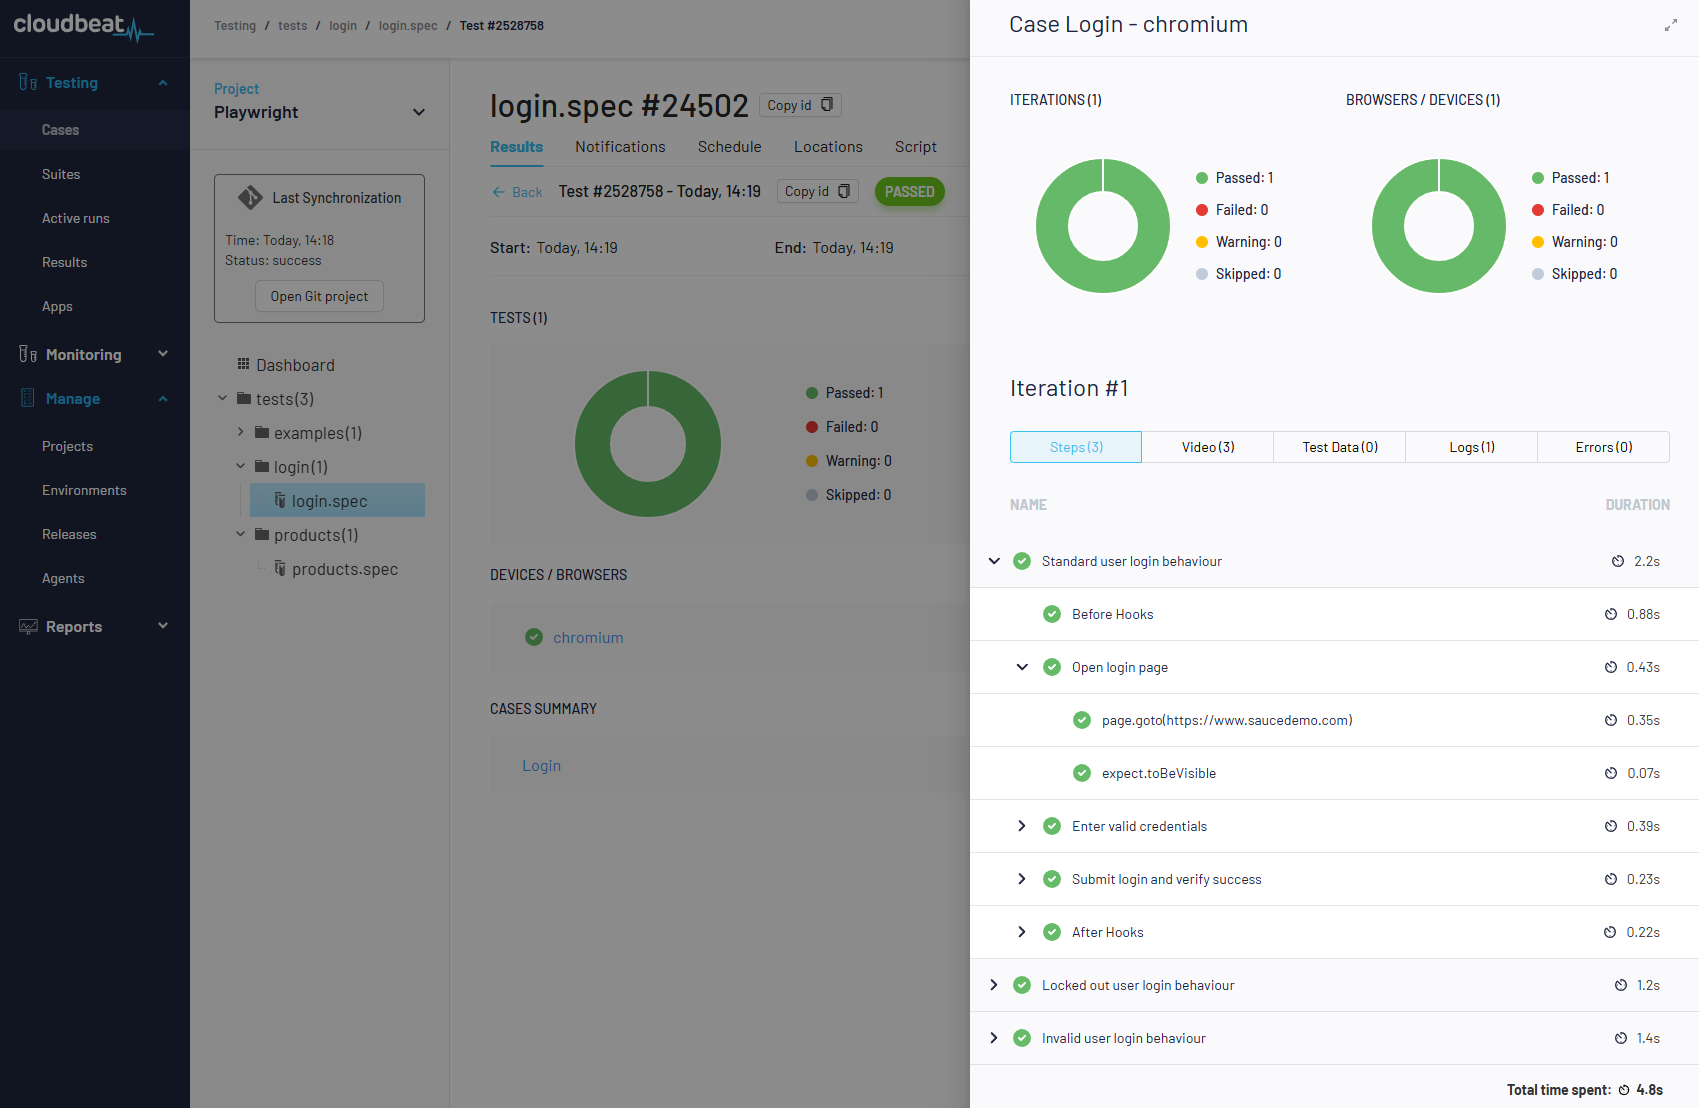Image resolution: width=1699 pixels, height=1108 pixels.
Task: Click the login.spec file icon
Action: (280, 500)
